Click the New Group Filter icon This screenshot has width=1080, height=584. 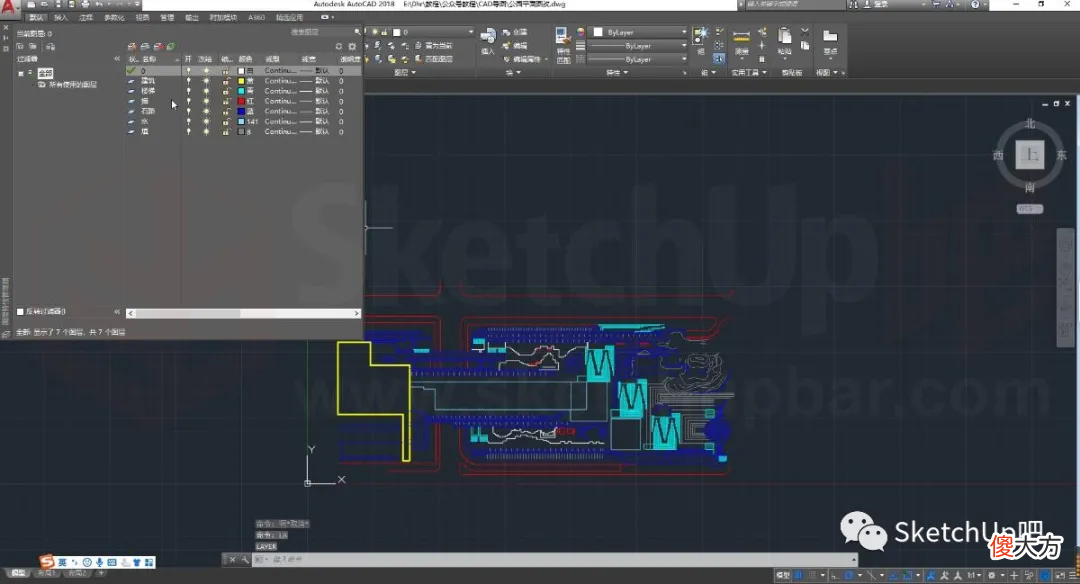[x=33, y=47]
